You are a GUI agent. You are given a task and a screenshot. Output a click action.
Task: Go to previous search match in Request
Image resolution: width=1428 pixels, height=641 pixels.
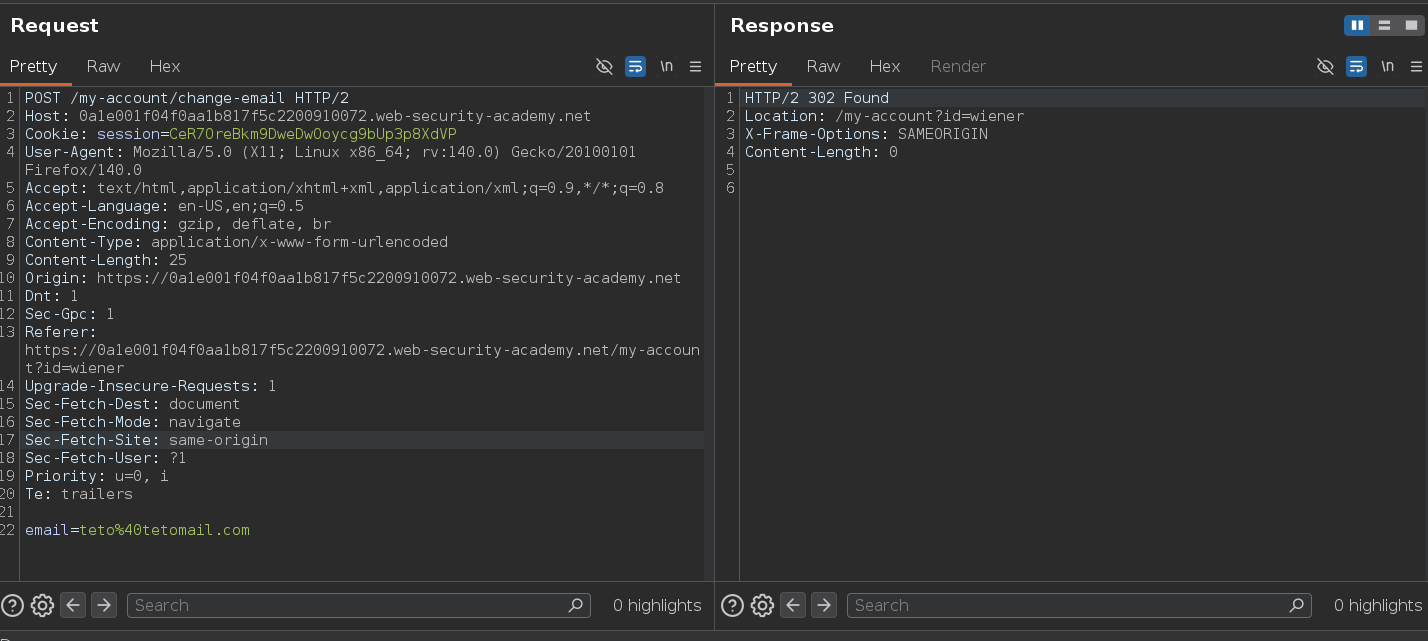[72, 605]
